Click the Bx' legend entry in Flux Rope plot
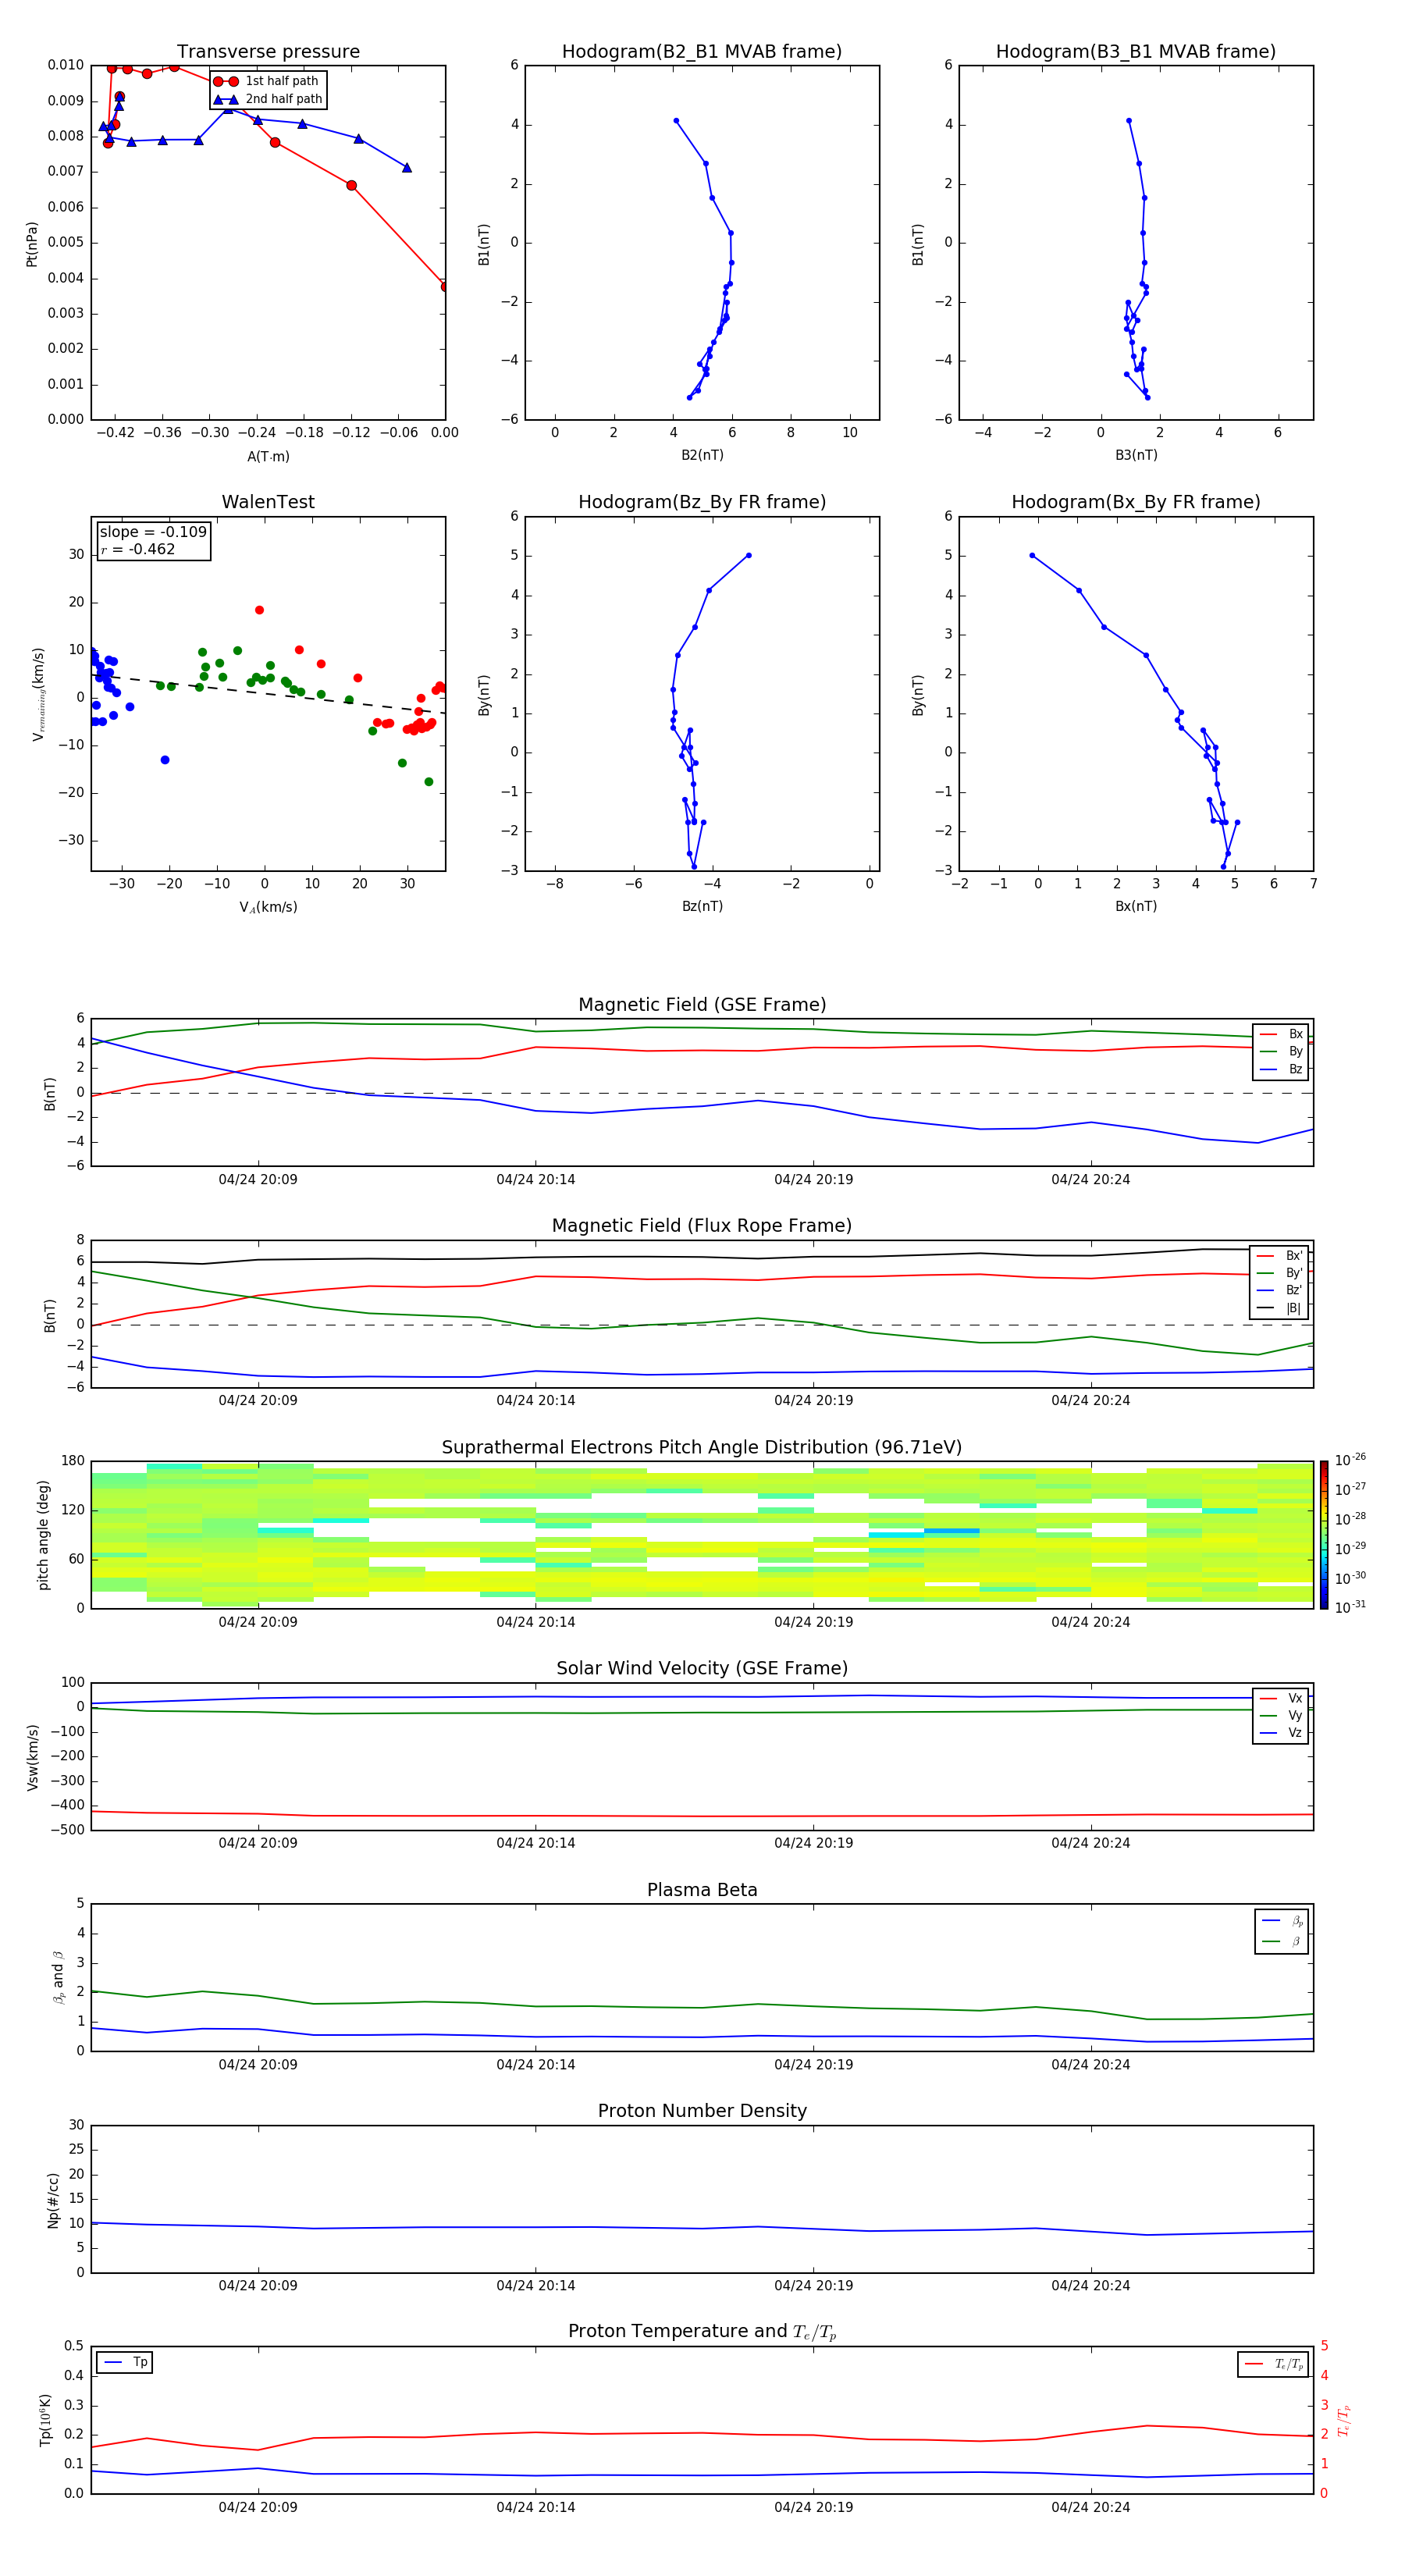 click(1280, 1256)
